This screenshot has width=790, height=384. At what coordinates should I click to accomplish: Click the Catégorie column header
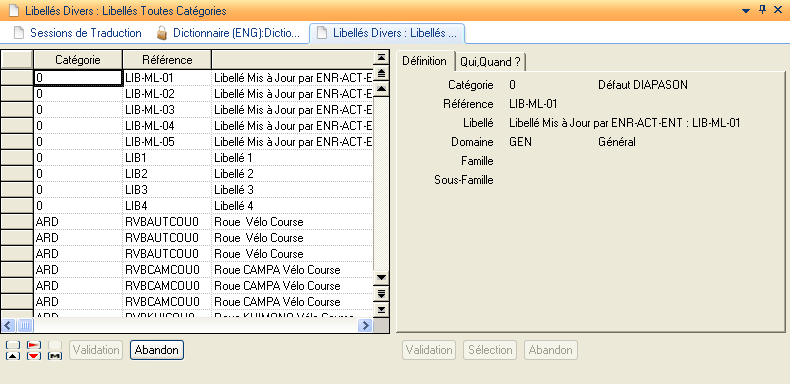[x=78, y=60]
